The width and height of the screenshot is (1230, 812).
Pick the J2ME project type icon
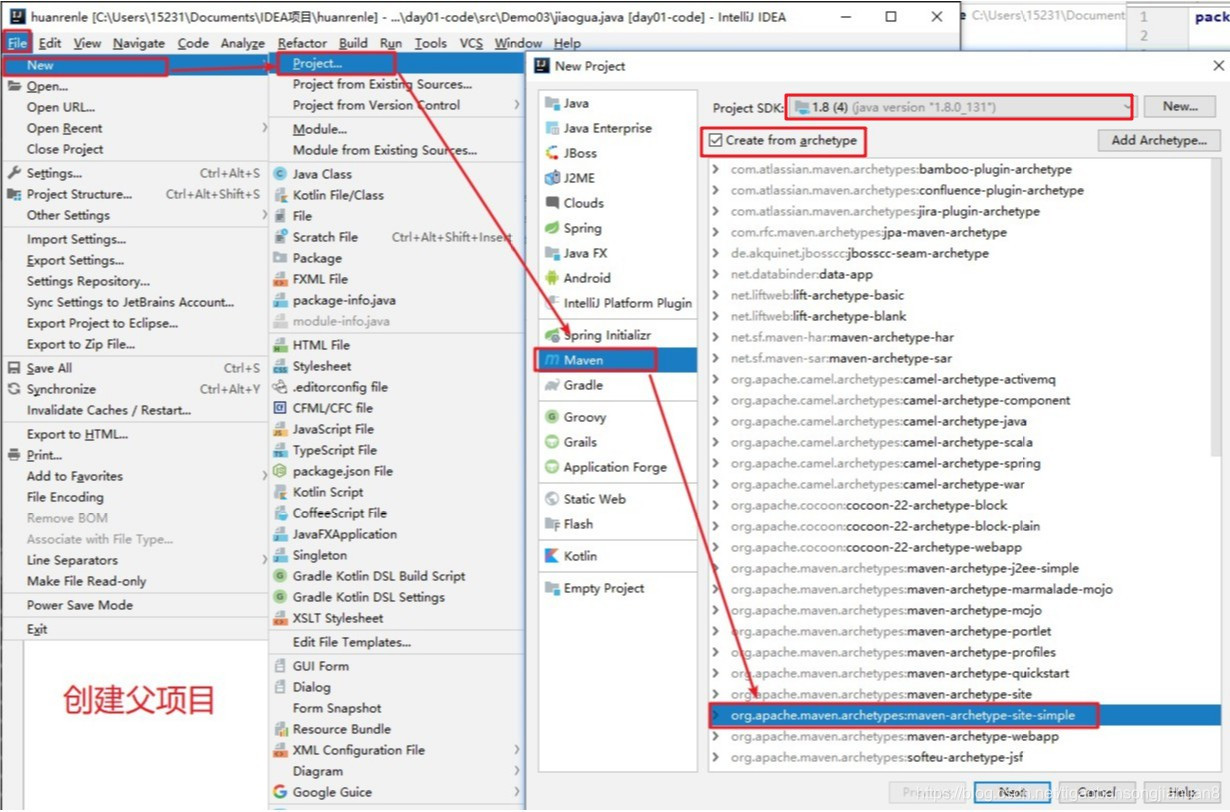pyautogui.click(x=551, y=178)
